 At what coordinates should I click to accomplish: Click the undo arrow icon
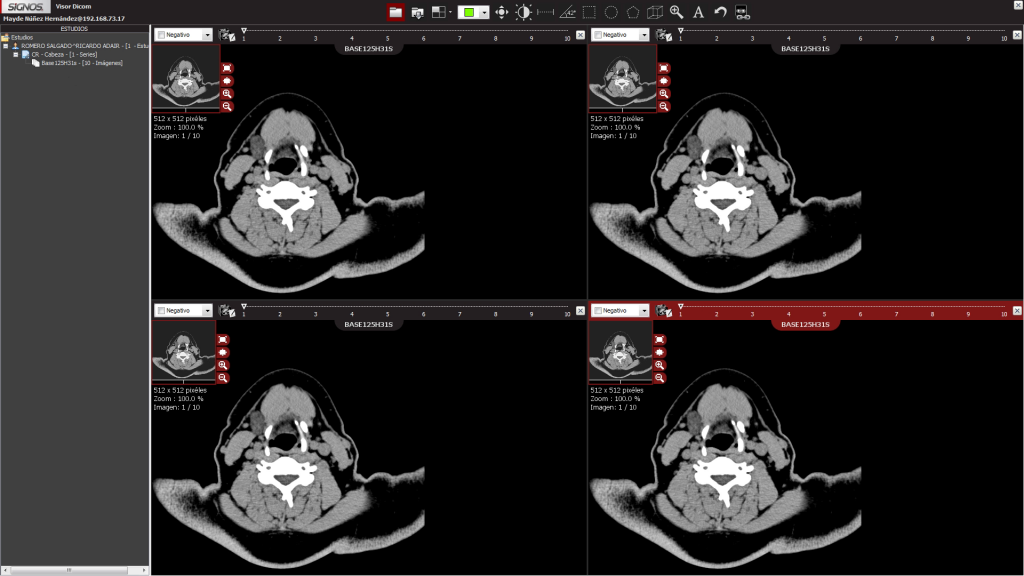pyautogui.click(x=720, y=12)
